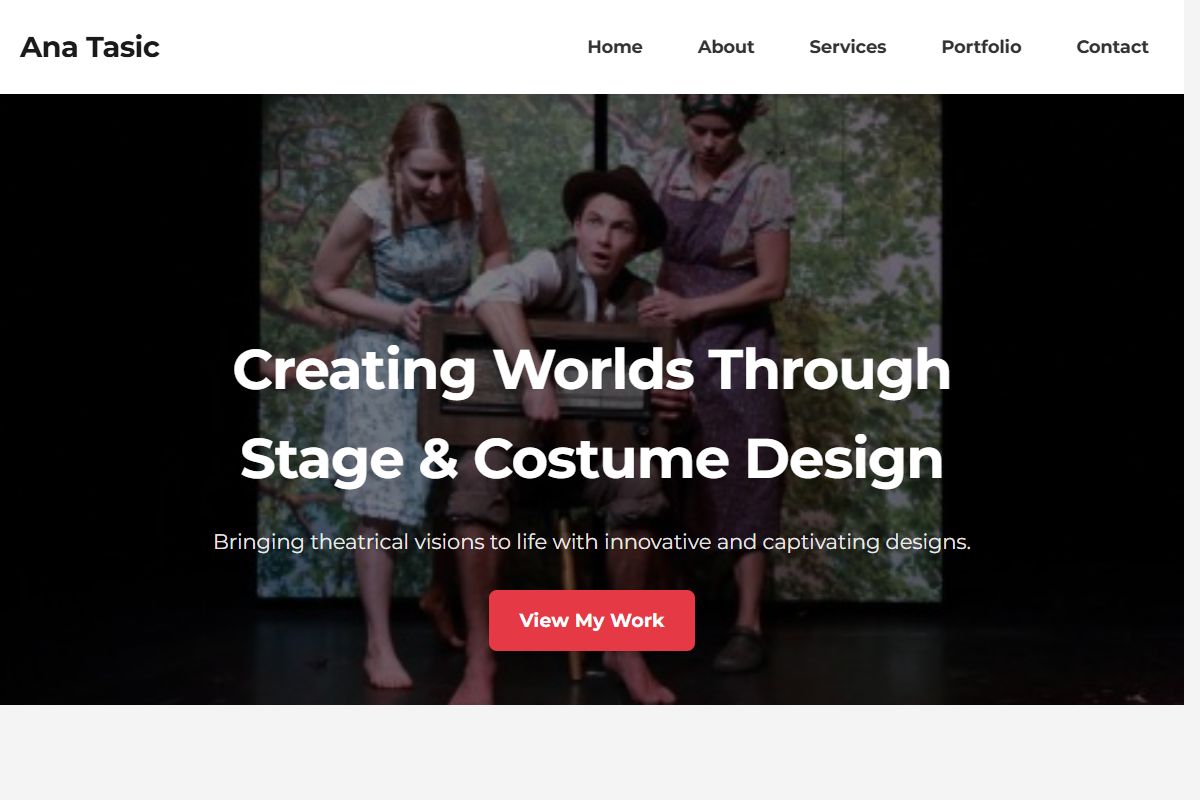The height and width of the screenshot is (800, 1200).
Task: Click the "Bringing theatrical visions to life" subtitle
Action: [591, 542]
